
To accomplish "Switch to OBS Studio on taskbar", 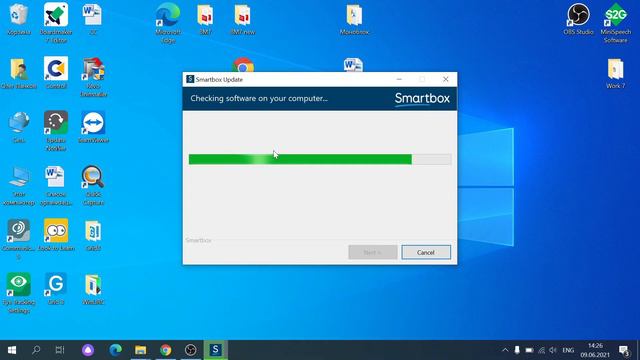I will 191,350.
